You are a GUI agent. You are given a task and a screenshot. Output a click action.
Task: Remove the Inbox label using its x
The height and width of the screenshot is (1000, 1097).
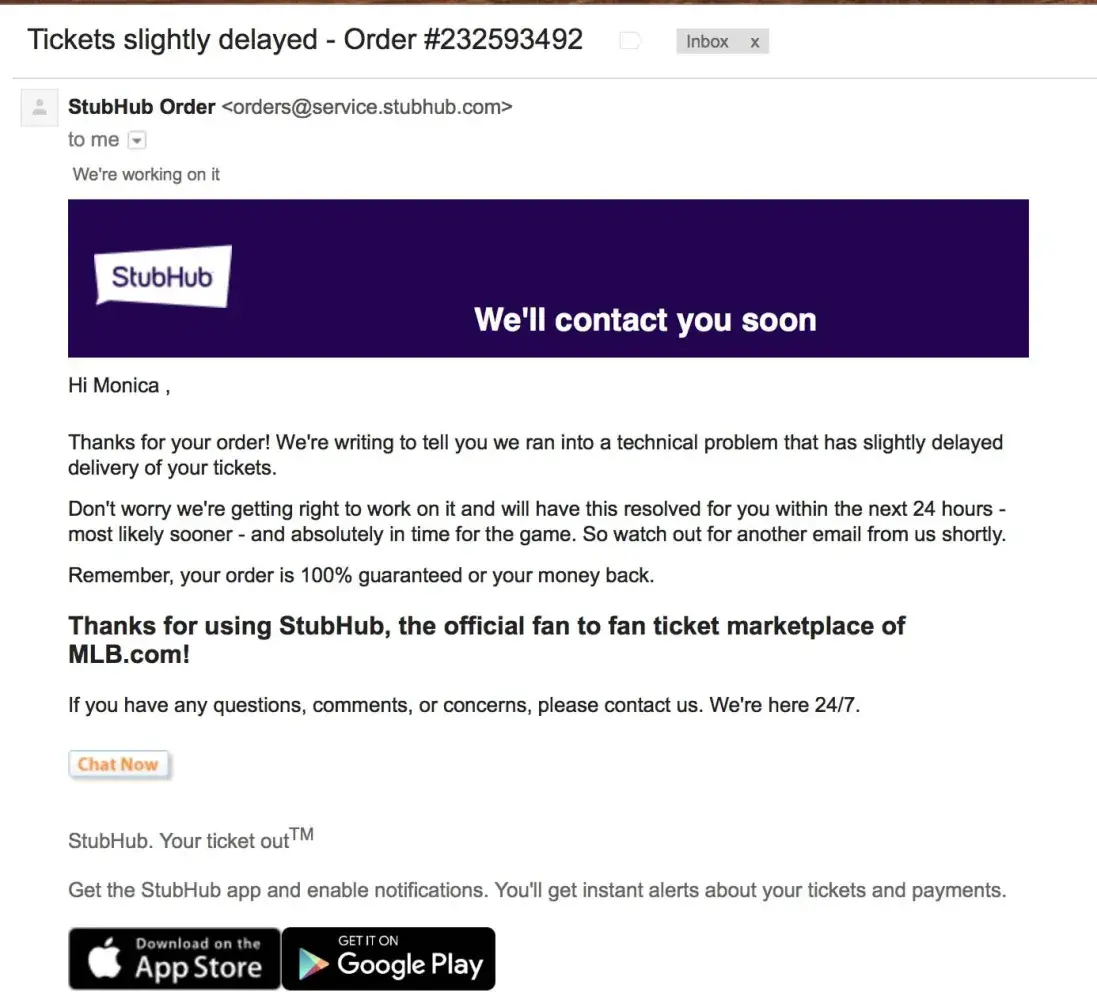754,42
